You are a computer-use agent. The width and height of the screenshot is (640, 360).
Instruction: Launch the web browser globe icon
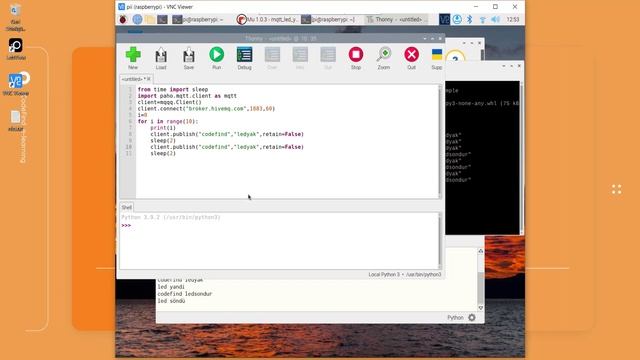pos(137,19)
